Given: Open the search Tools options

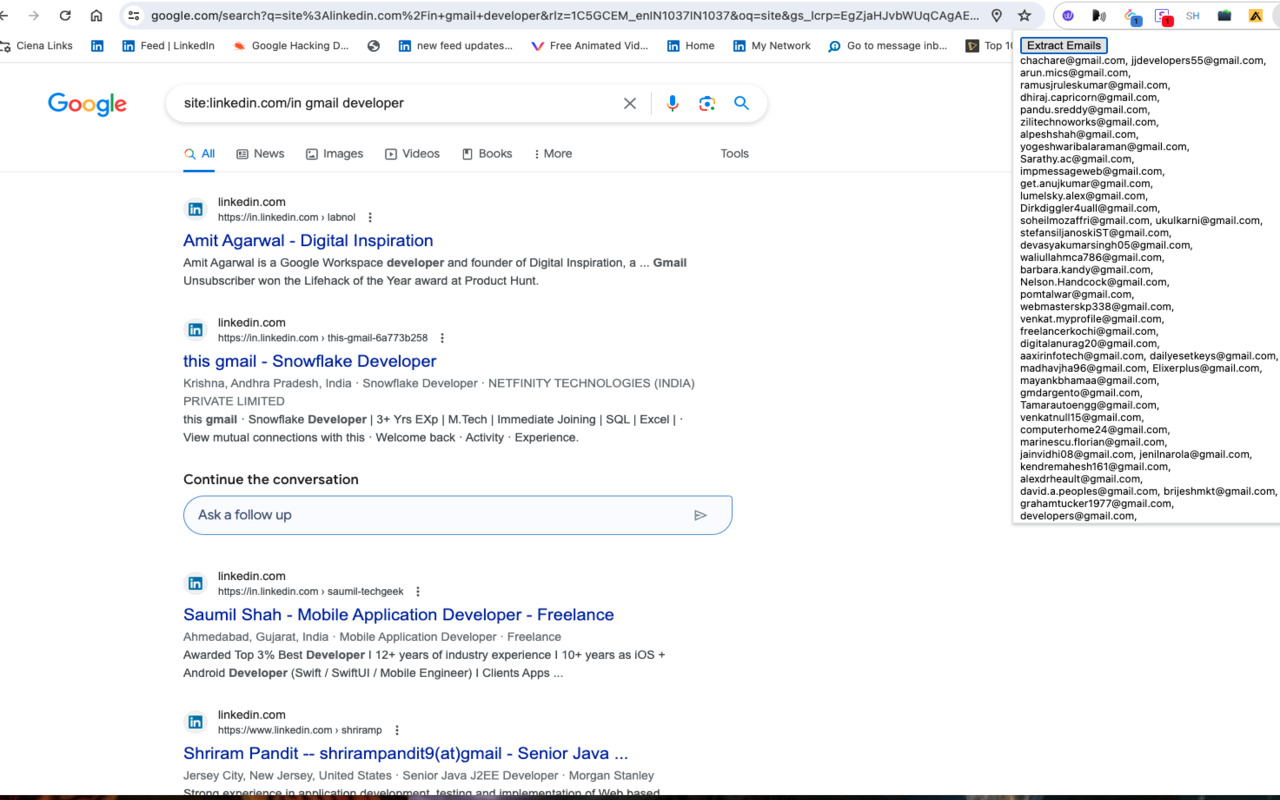Looking at the screenshot, I should pos(735,154).
